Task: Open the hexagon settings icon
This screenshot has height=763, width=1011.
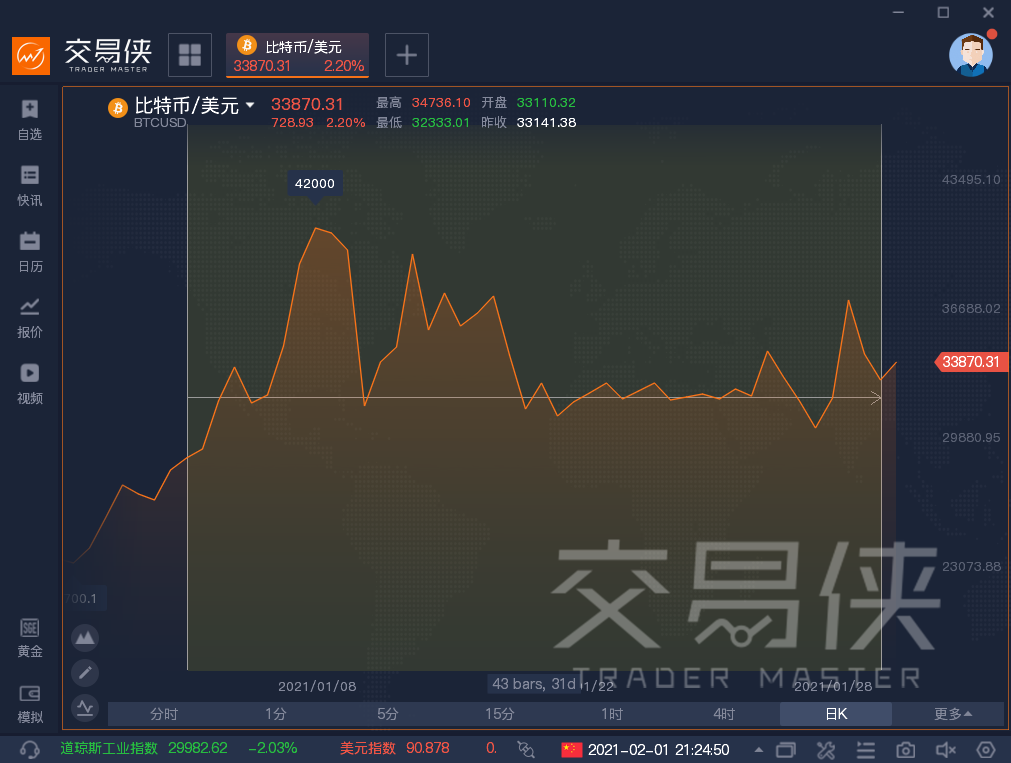Action: click(986, 750)
